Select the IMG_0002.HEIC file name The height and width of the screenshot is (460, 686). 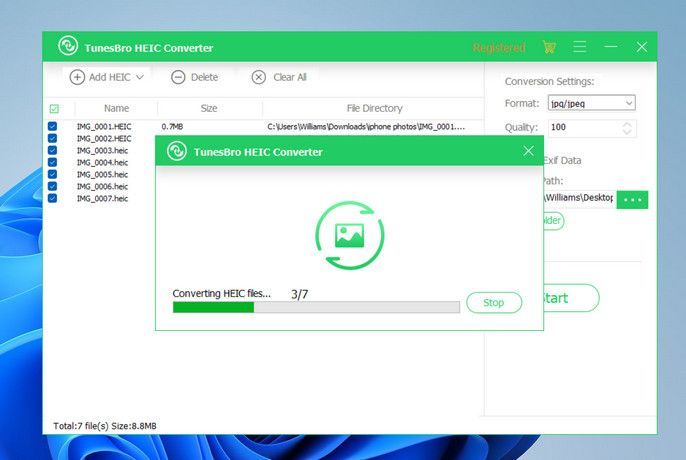[x=104, y=138]
